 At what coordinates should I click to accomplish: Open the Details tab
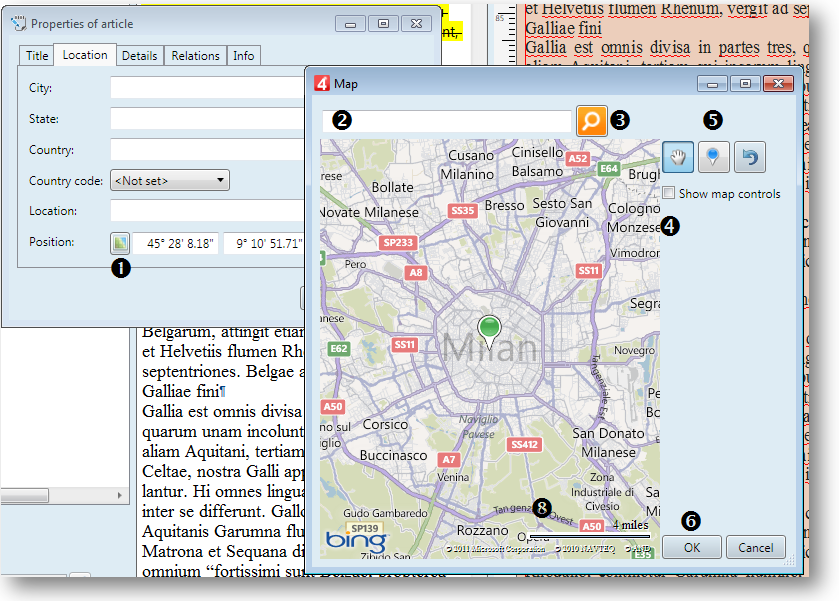pos(139,56)
